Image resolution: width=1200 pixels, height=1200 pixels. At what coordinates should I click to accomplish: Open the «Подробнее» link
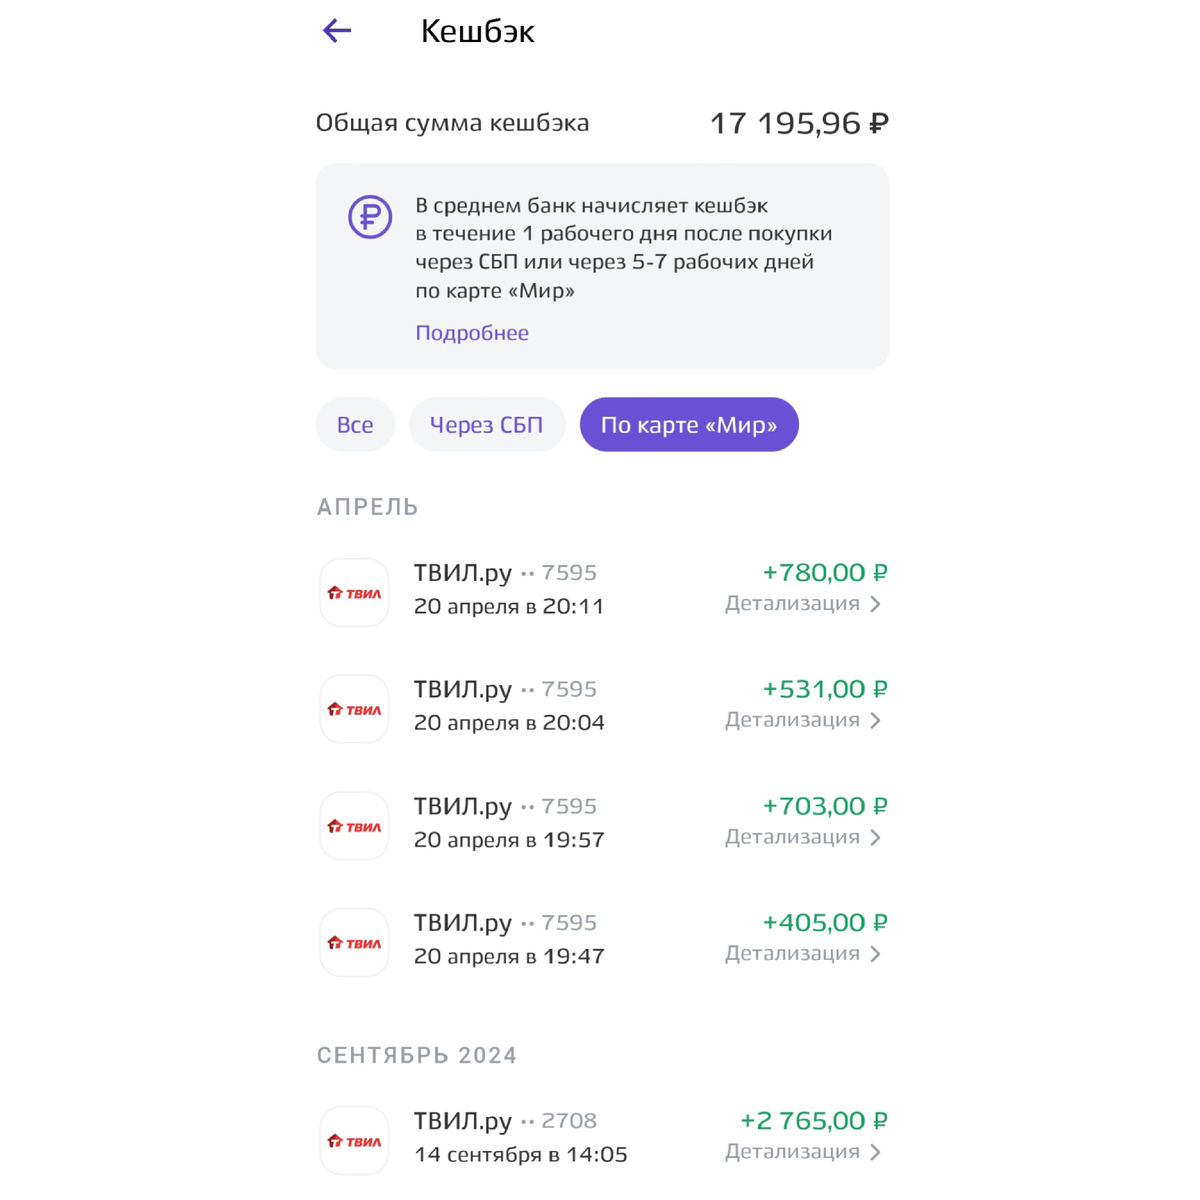[472, 333]
